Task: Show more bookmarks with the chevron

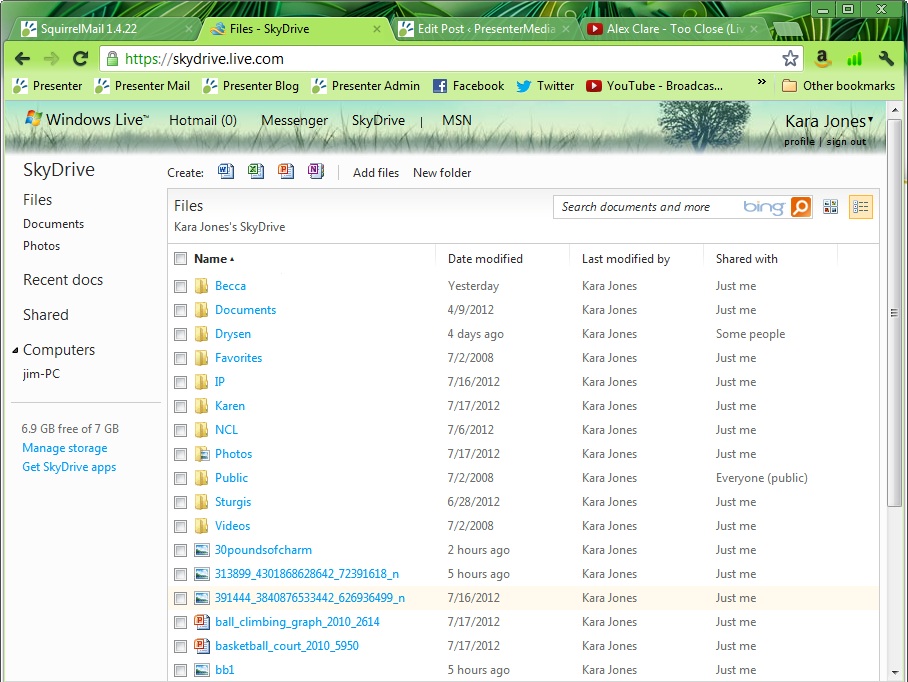Action: (761, 82)
